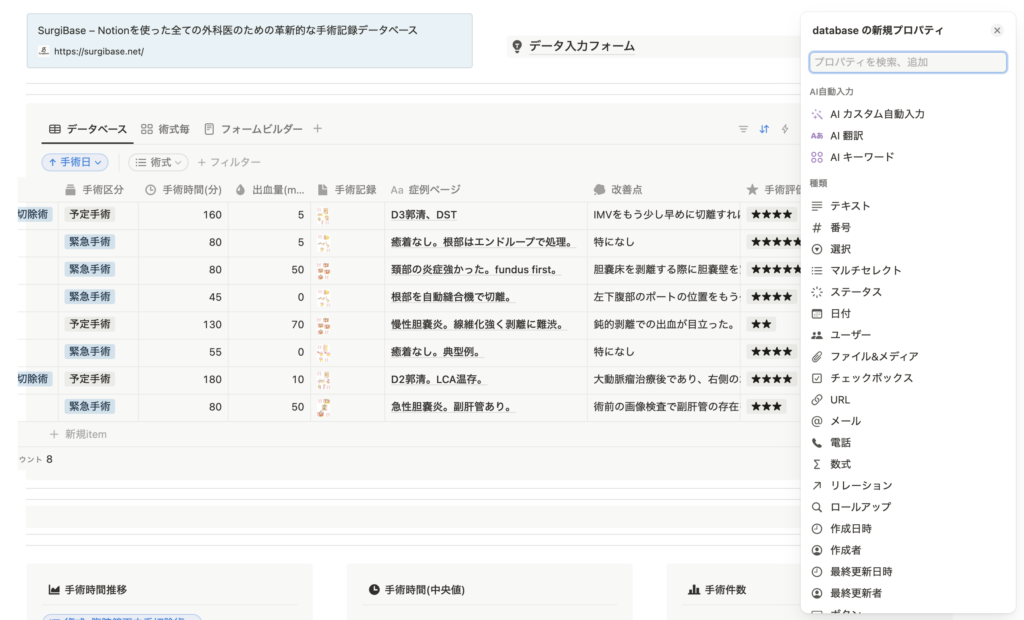Open the SurgiBase bookmark link
The width and height of the screenshot is (1024, 620).
249,41
